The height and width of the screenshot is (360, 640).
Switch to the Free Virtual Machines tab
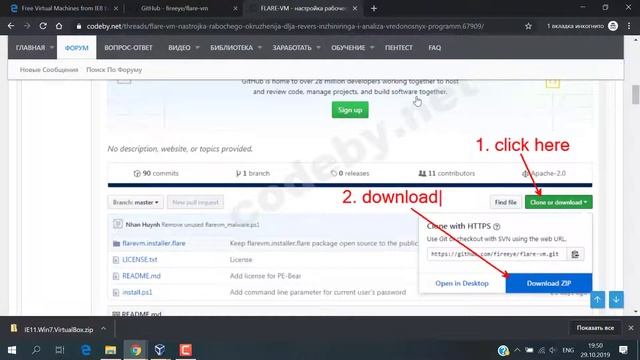(63, 8)
